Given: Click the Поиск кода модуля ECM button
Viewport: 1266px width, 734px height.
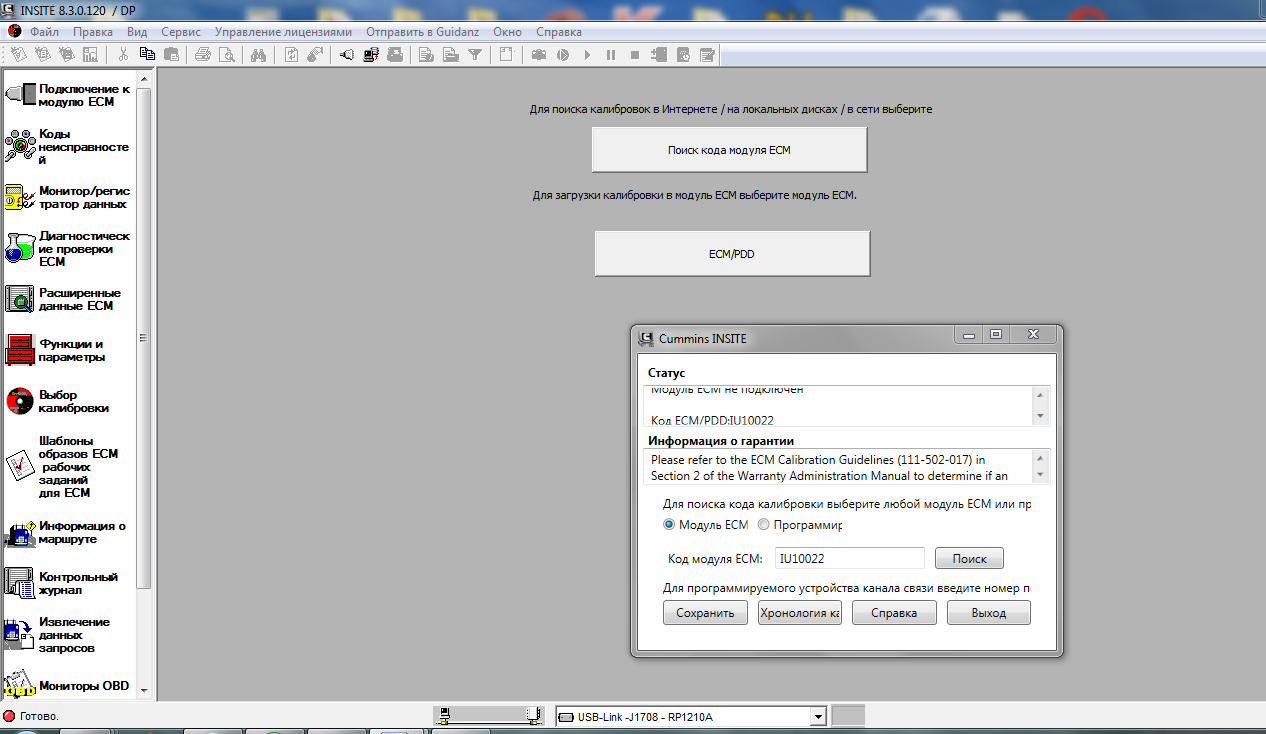Looking at the screenshot, I should [x=729, y=150].
